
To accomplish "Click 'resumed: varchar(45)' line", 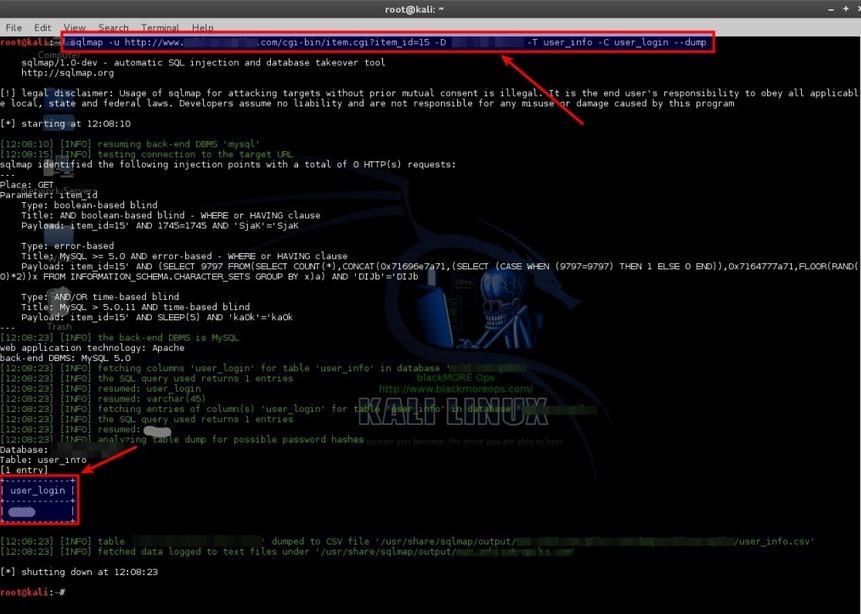I will [x=103, y=399].
